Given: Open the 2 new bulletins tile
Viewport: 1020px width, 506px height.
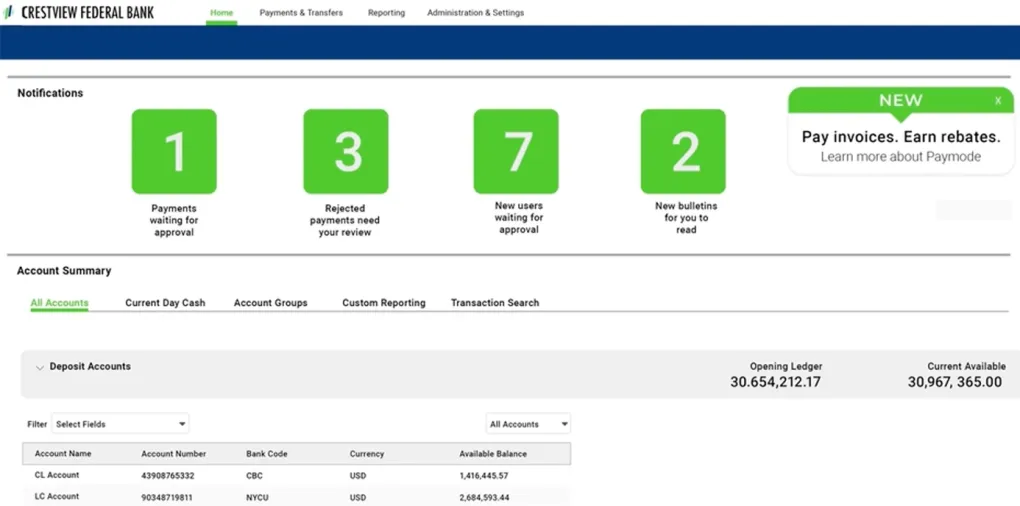Looking at the screenshot, I should (x=683, y=151).
